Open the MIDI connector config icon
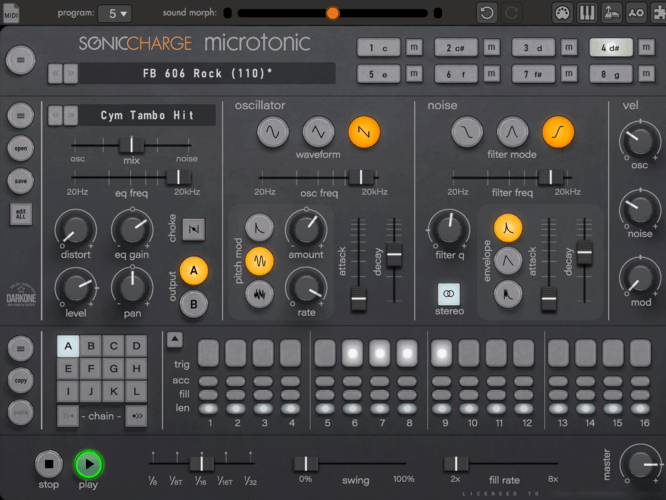 tap(562, 13)
